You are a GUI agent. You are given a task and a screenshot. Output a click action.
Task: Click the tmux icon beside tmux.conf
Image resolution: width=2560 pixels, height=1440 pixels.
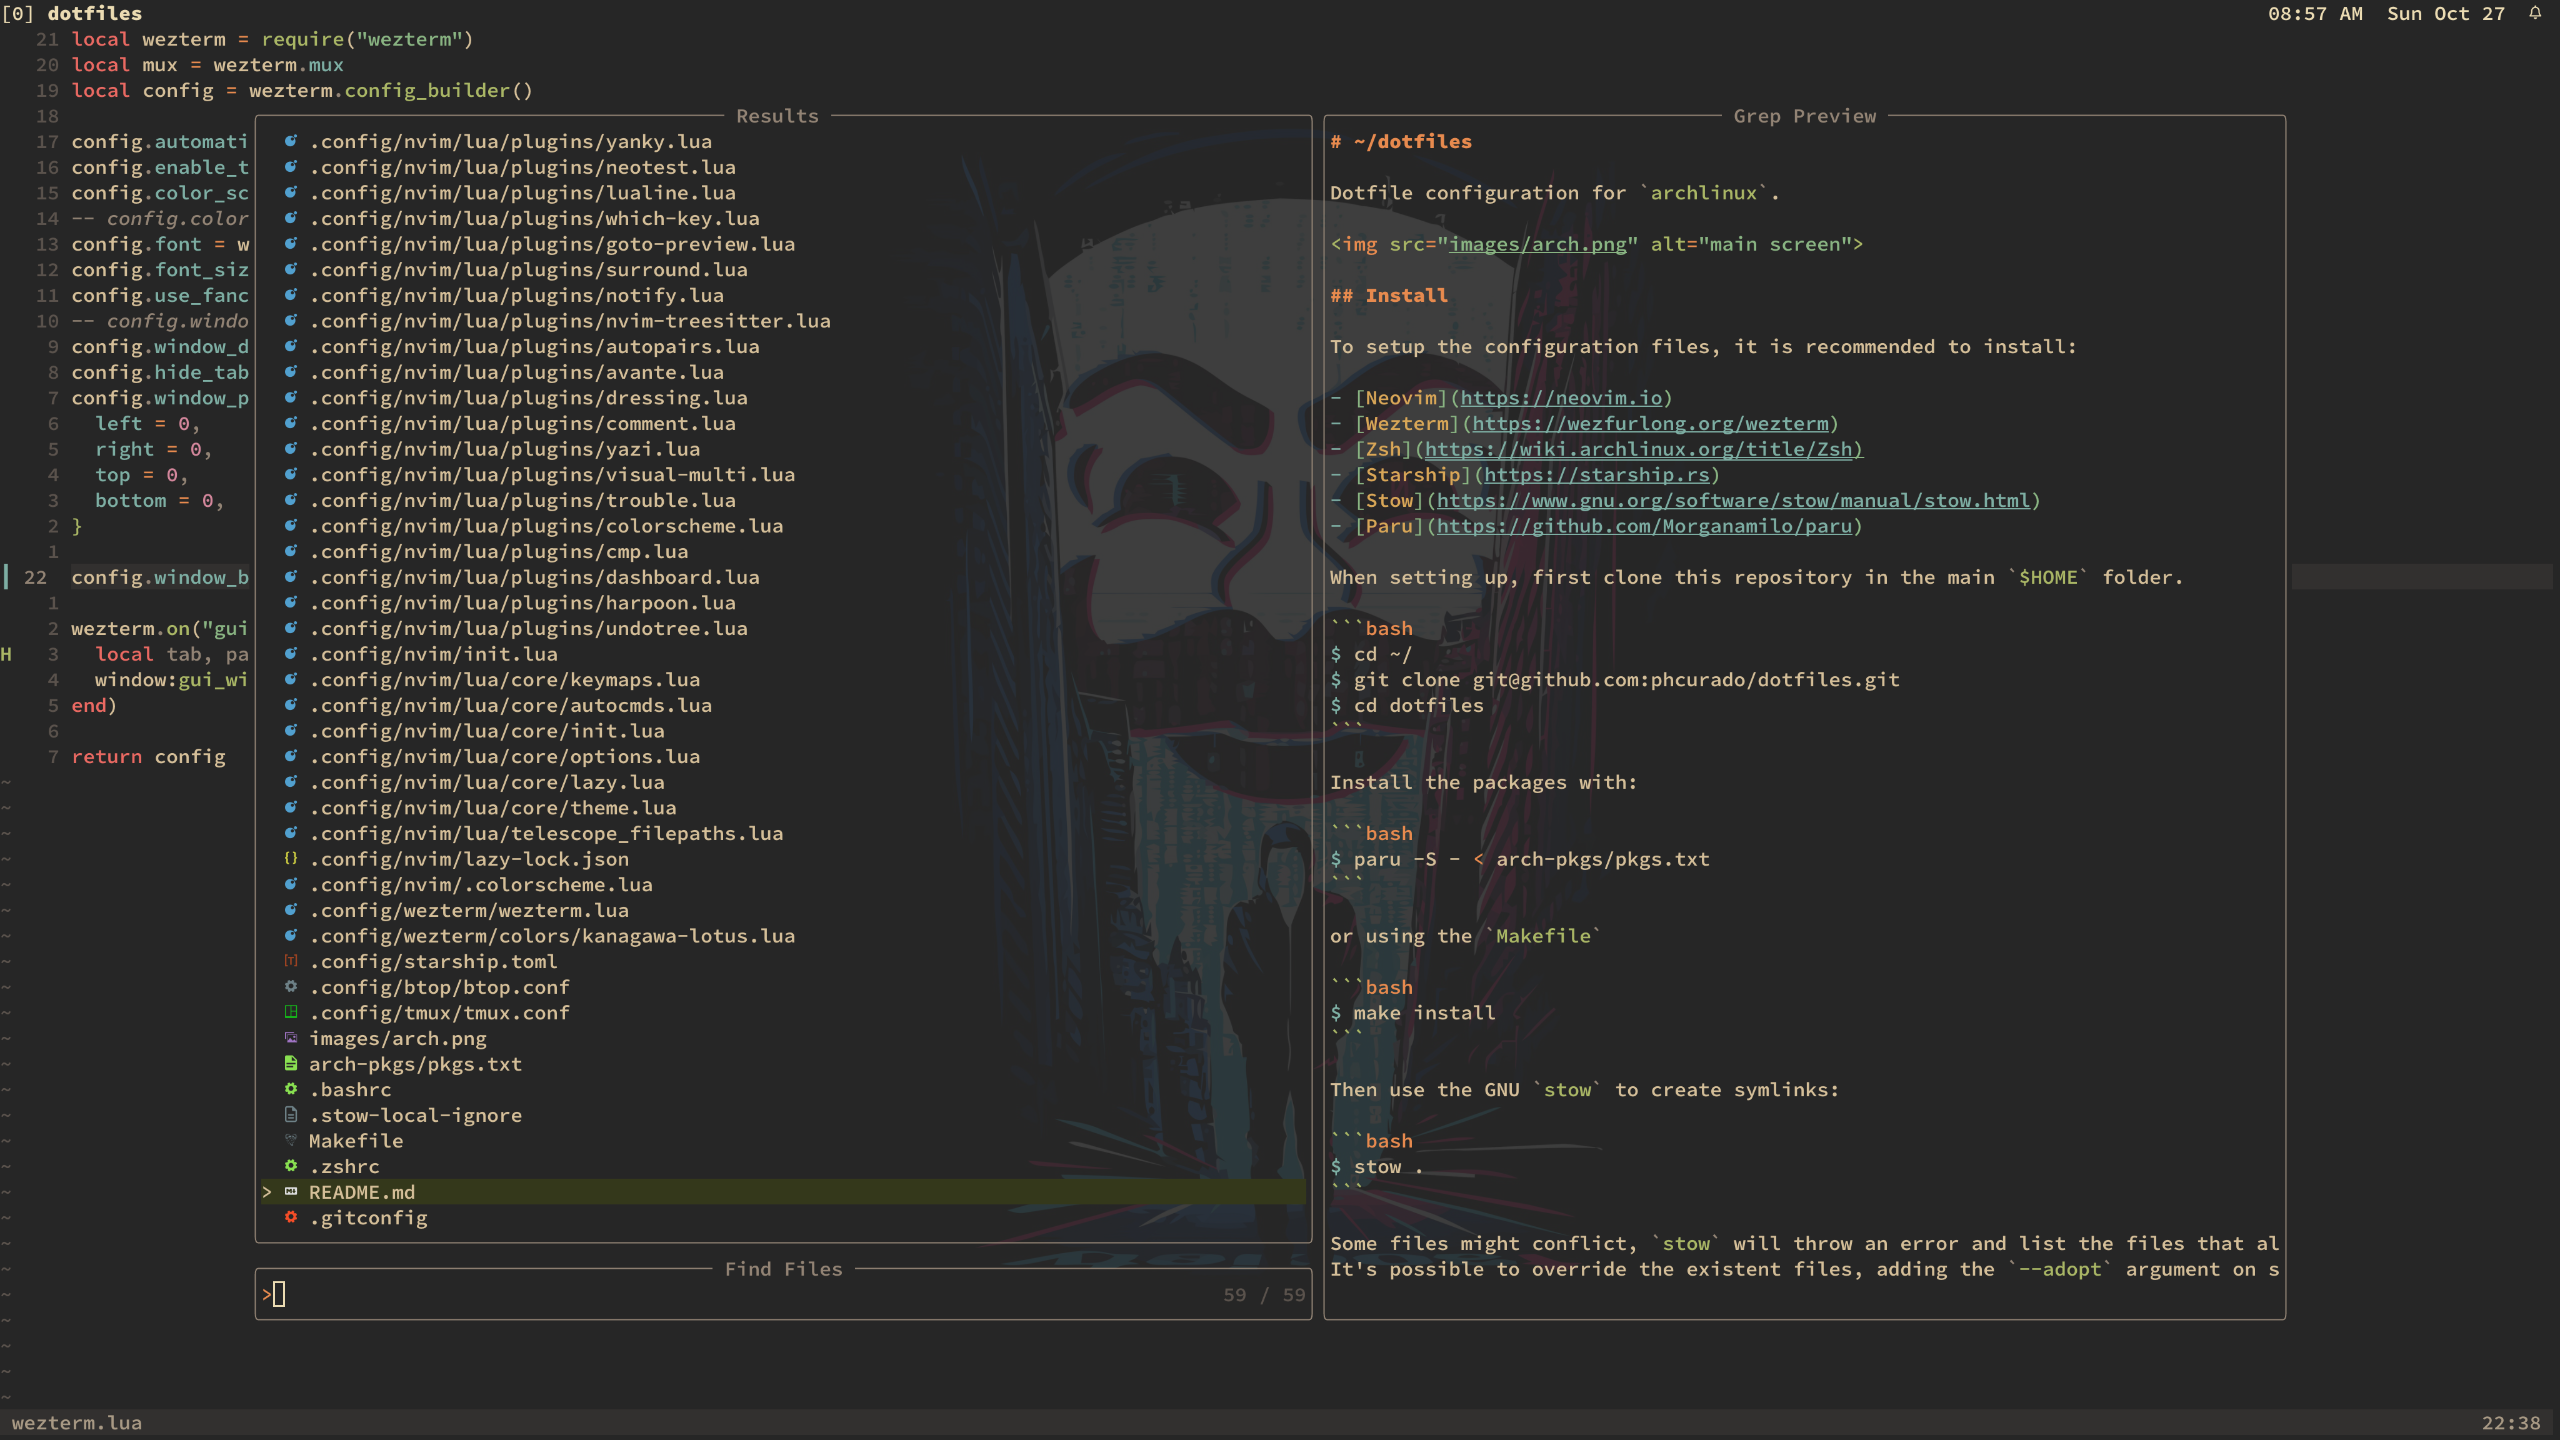[290, 1012]
